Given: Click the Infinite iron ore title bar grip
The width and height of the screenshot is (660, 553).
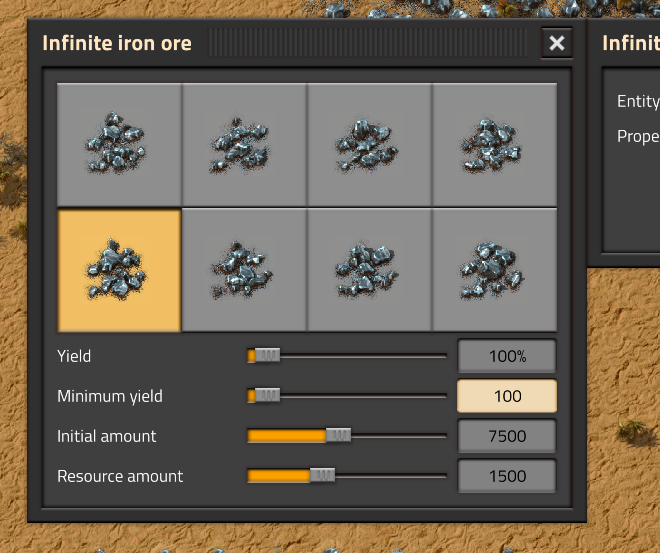Looking at the screenshot, I should pos(367,43).
